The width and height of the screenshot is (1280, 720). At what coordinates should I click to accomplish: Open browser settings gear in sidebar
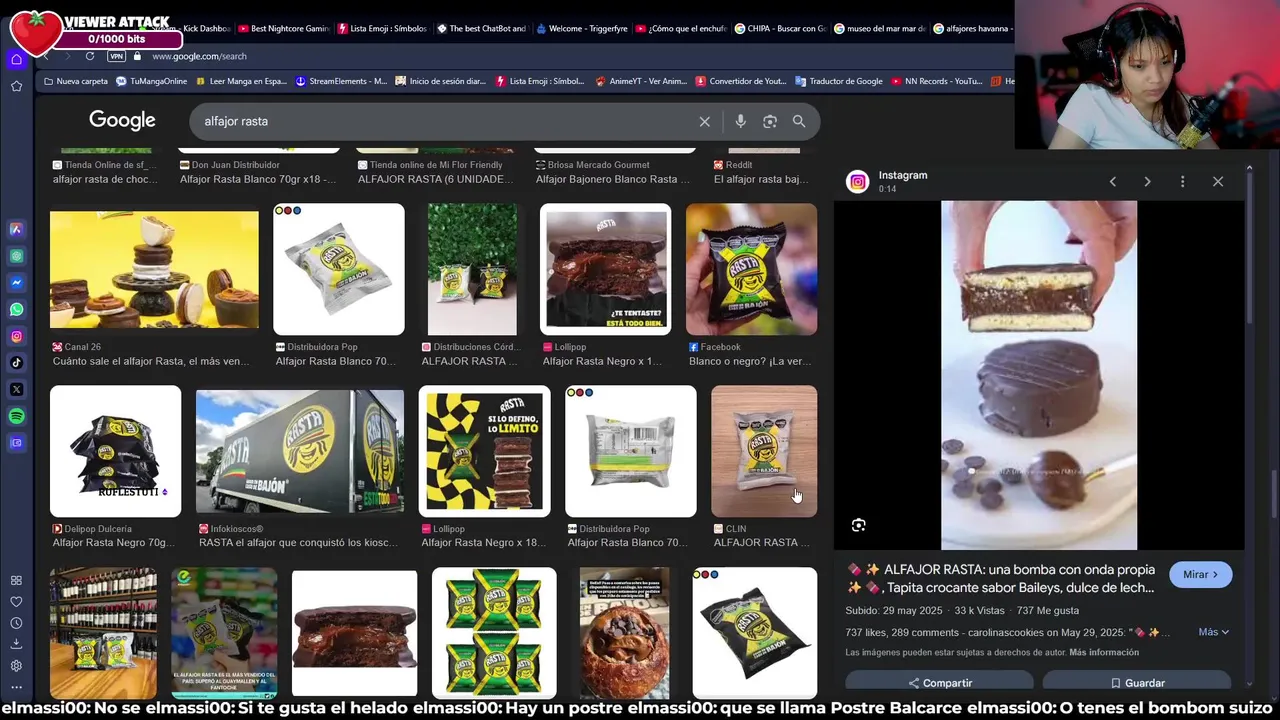tap(16, 666)
